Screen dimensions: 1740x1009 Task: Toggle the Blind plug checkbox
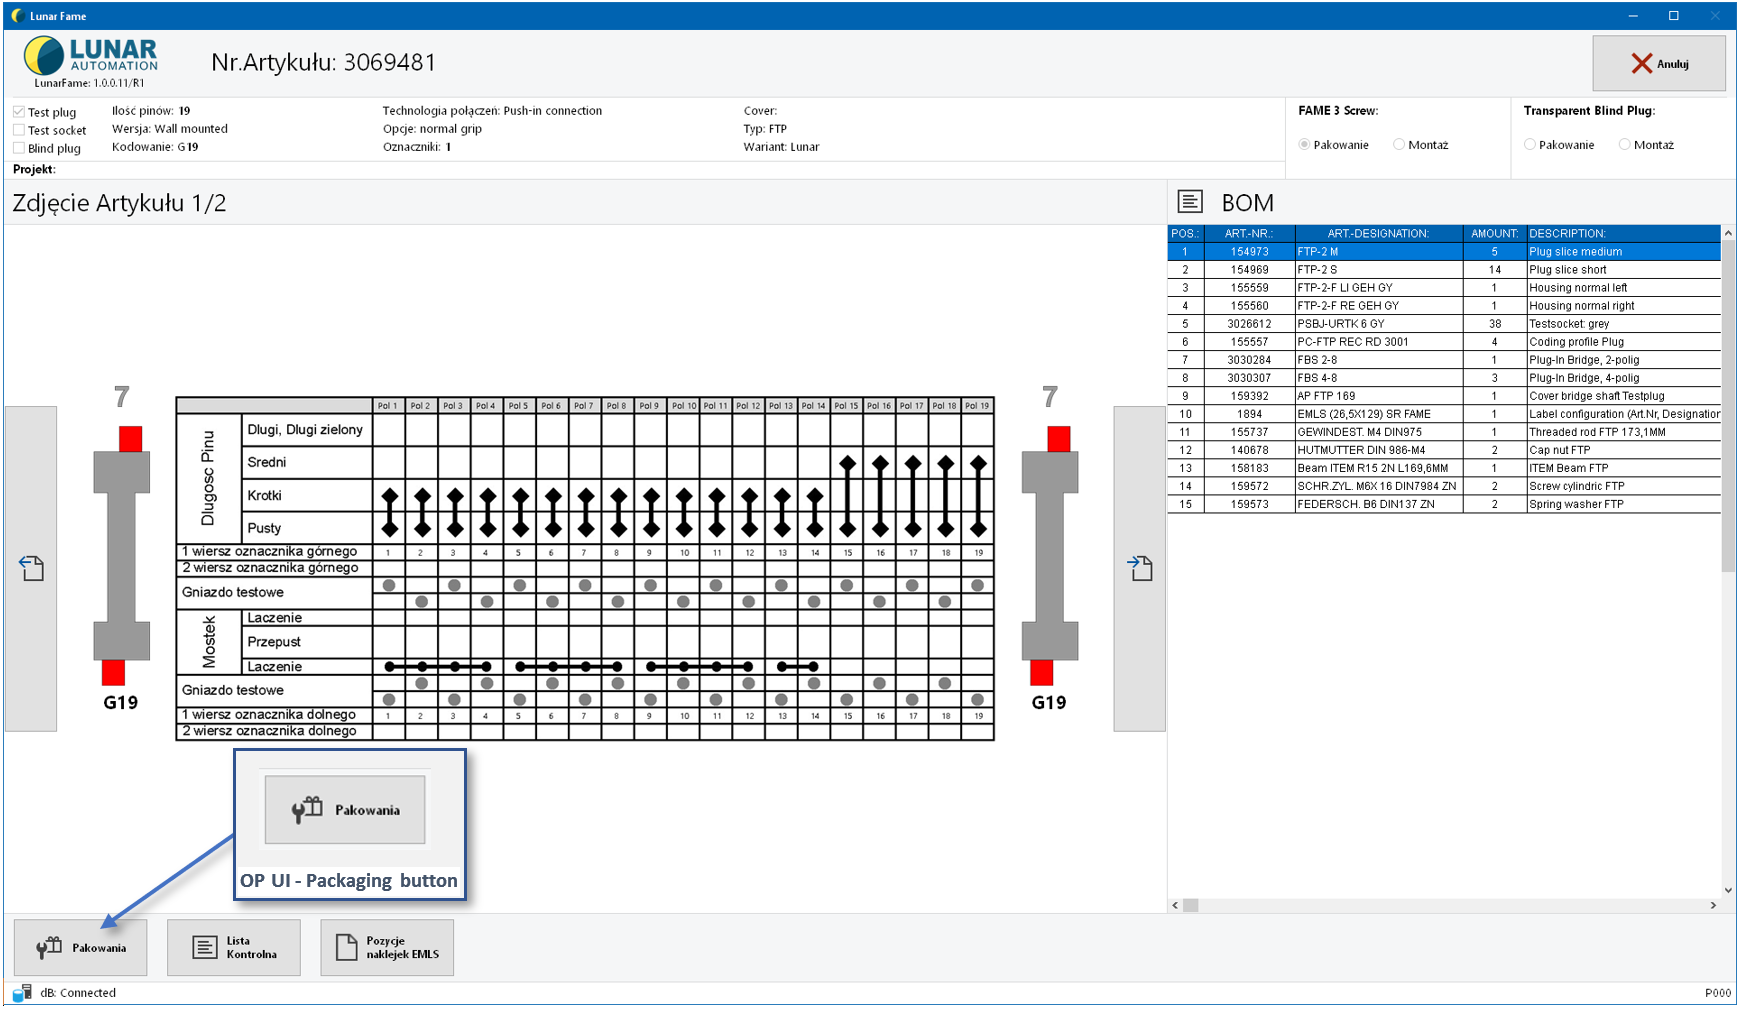click(19, 148)
